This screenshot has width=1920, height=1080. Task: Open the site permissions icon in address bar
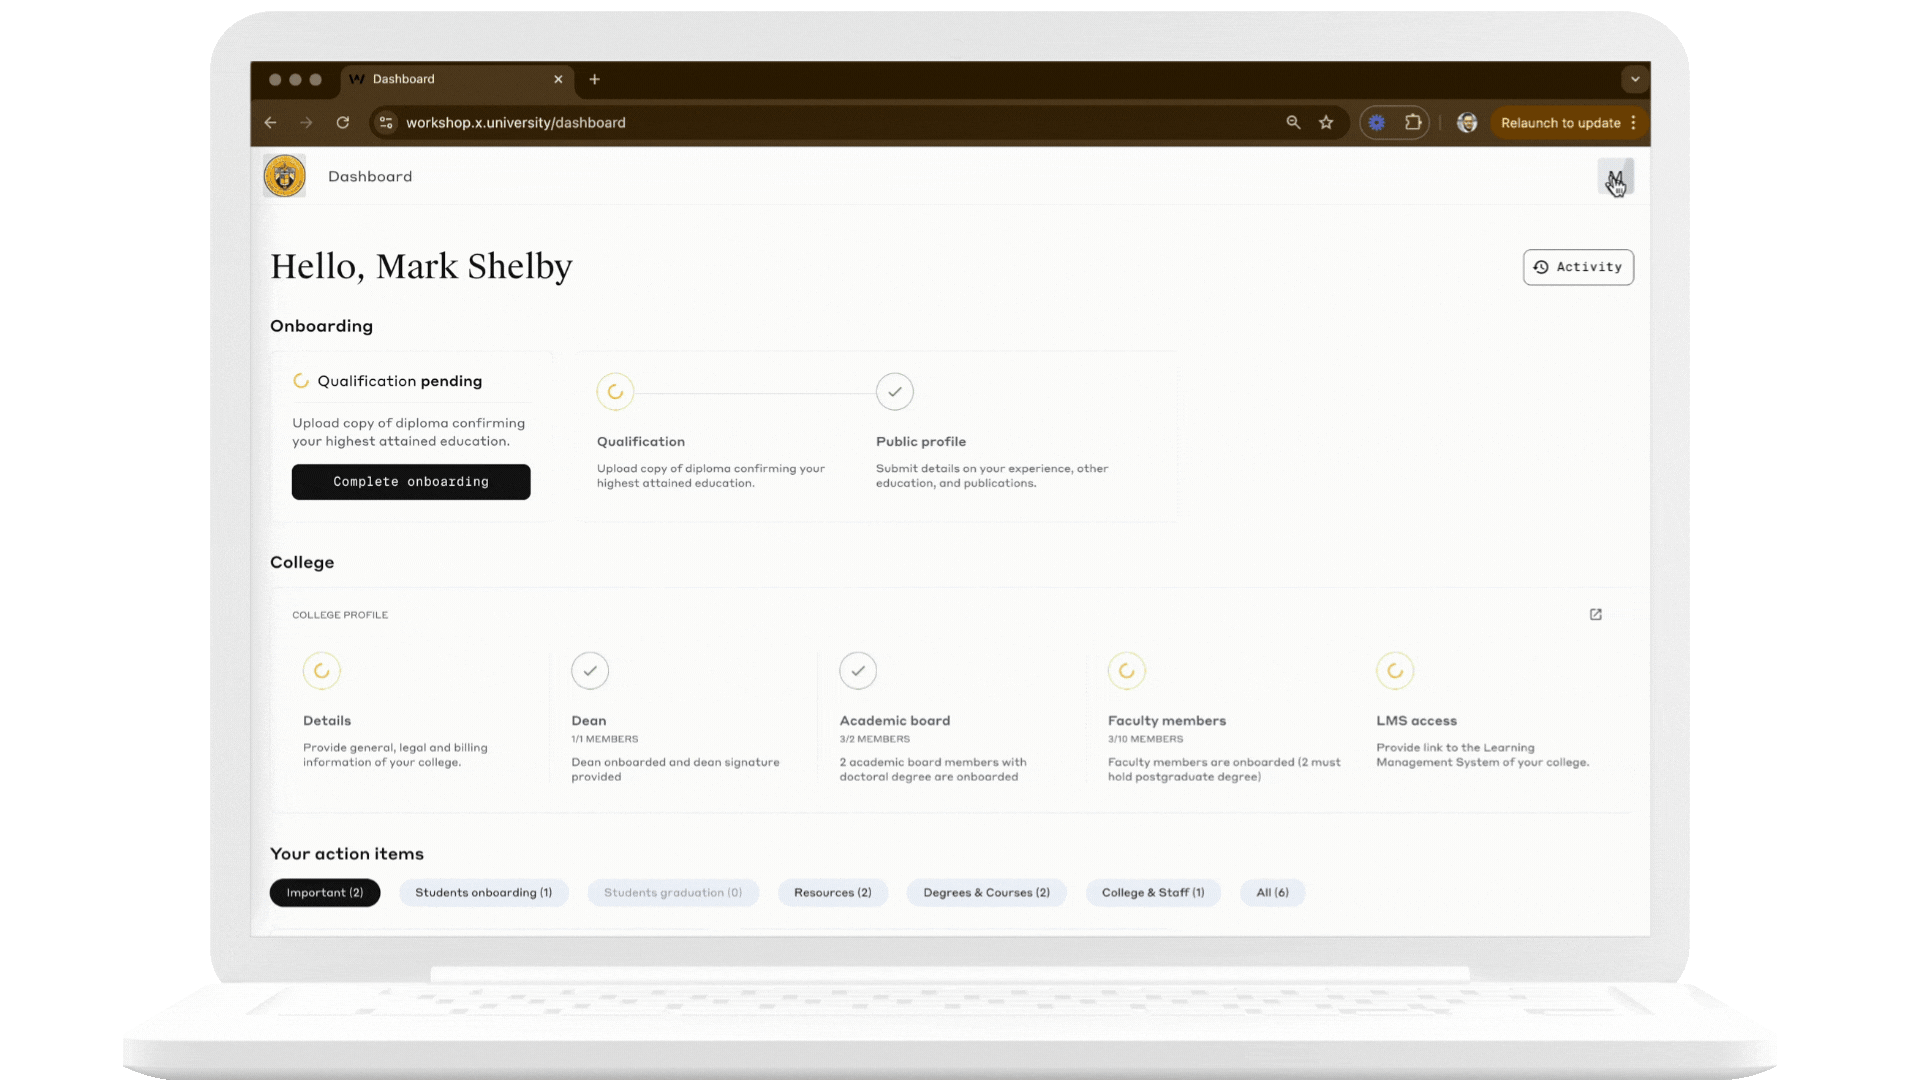tap(385, 122)
